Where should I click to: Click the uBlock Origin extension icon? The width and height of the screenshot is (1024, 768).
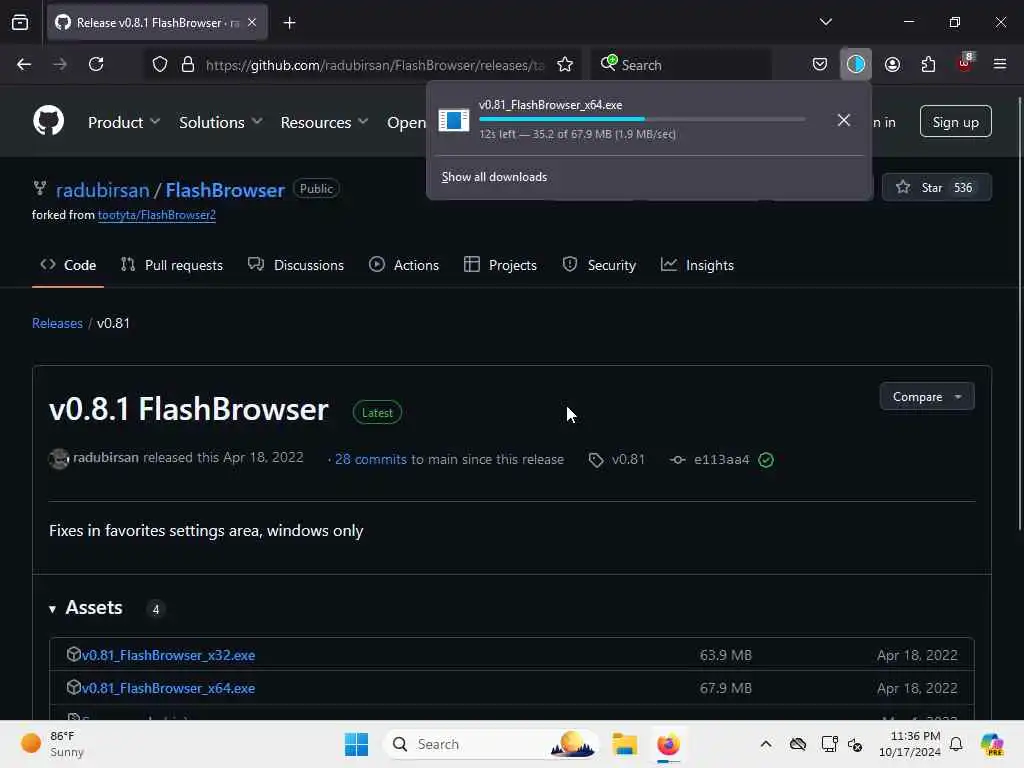(965, 63)
